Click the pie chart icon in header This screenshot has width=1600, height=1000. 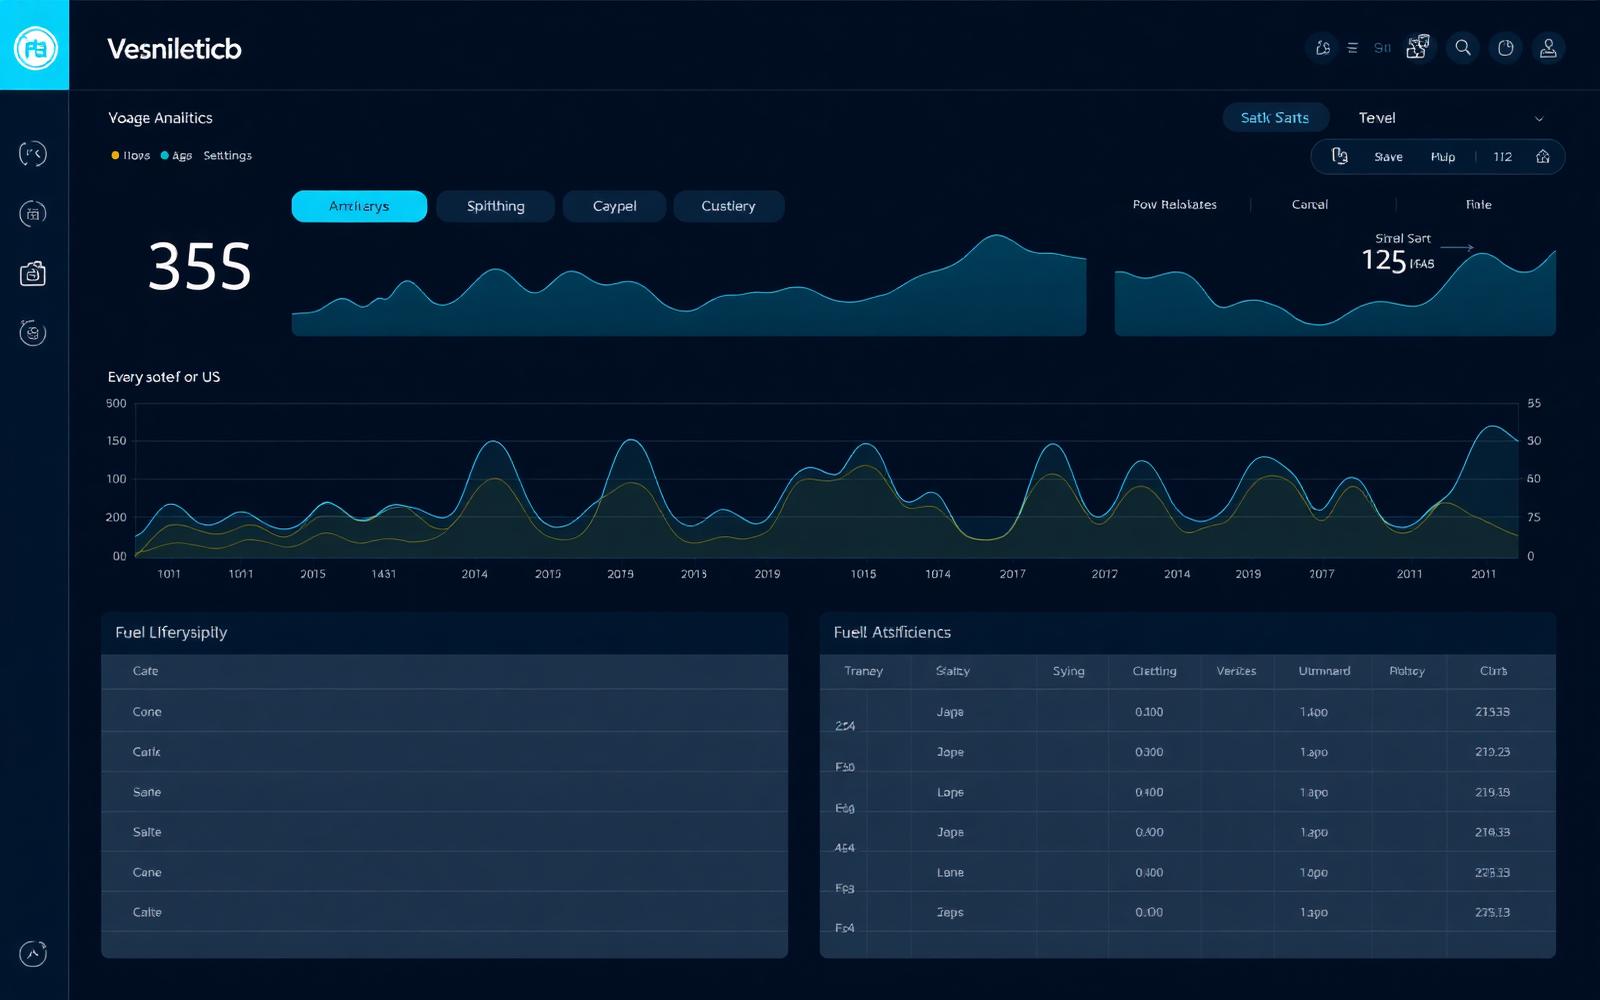[1506, 47]
